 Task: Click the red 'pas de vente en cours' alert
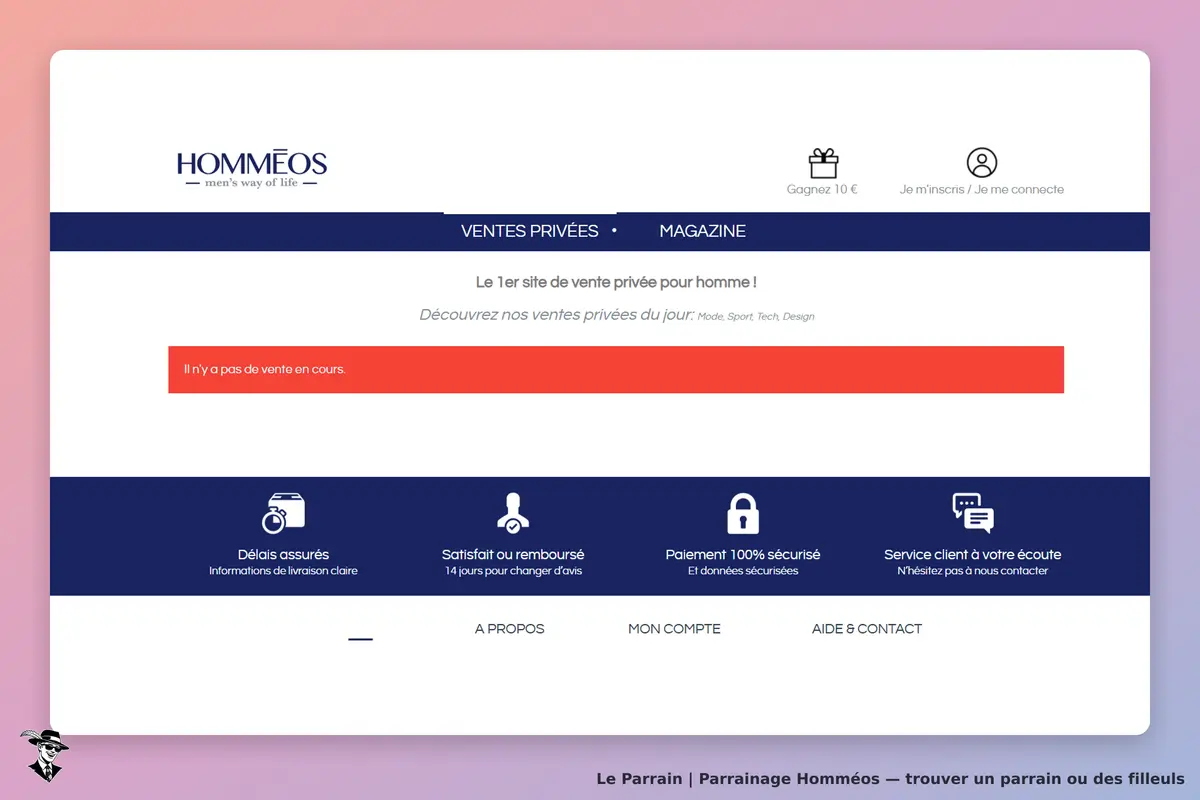(616, 370)
